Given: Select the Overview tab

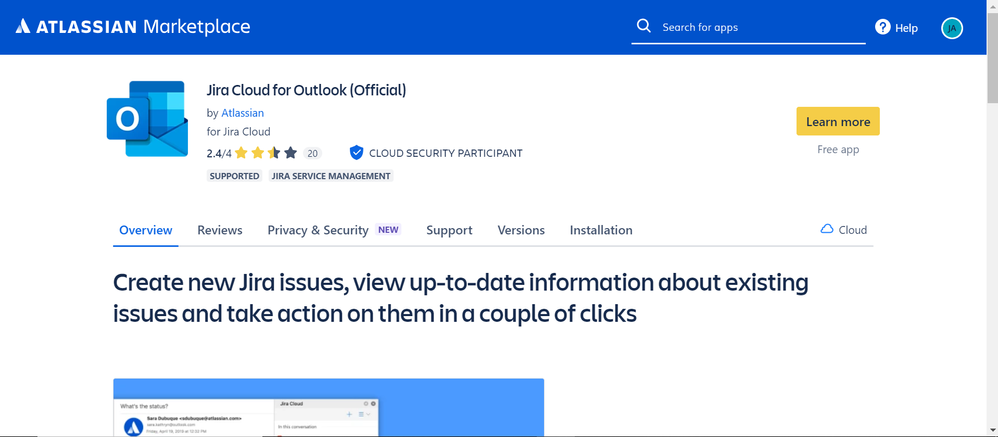Looking at the screenshot, I should 146,230.
